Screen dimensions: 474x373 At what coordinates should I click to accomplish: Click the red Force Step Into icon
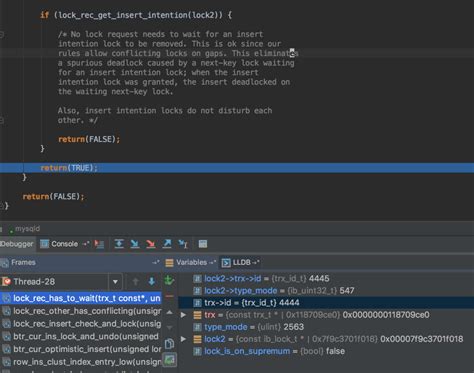pyautogui.click(x=151, y=244)
